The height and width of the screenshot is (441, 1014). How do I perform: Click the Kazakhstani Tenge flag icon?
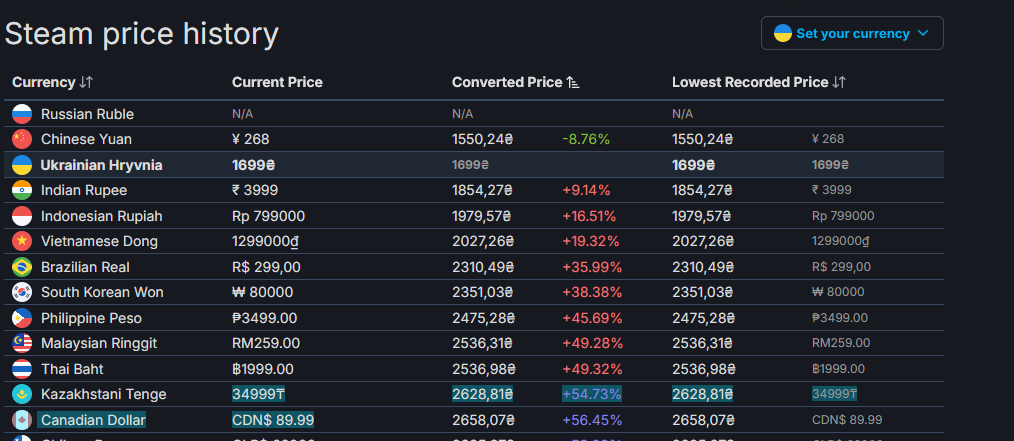(x=22, y=394)
